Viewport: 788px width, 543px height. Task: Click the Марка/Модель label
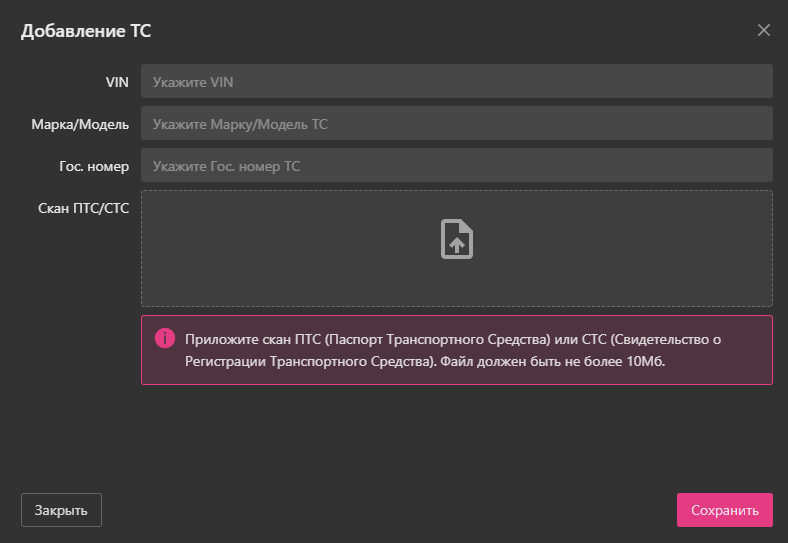(80, 124)
